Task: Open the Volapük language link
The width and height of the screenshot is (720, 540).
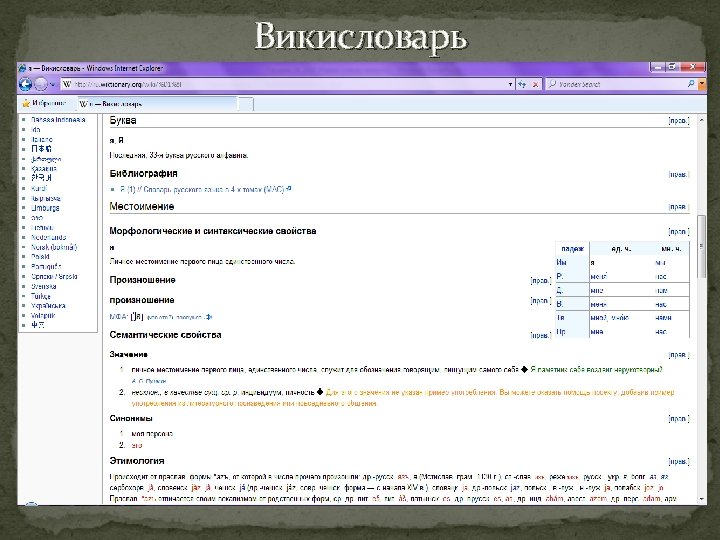Action: click(x=43, y=316)
